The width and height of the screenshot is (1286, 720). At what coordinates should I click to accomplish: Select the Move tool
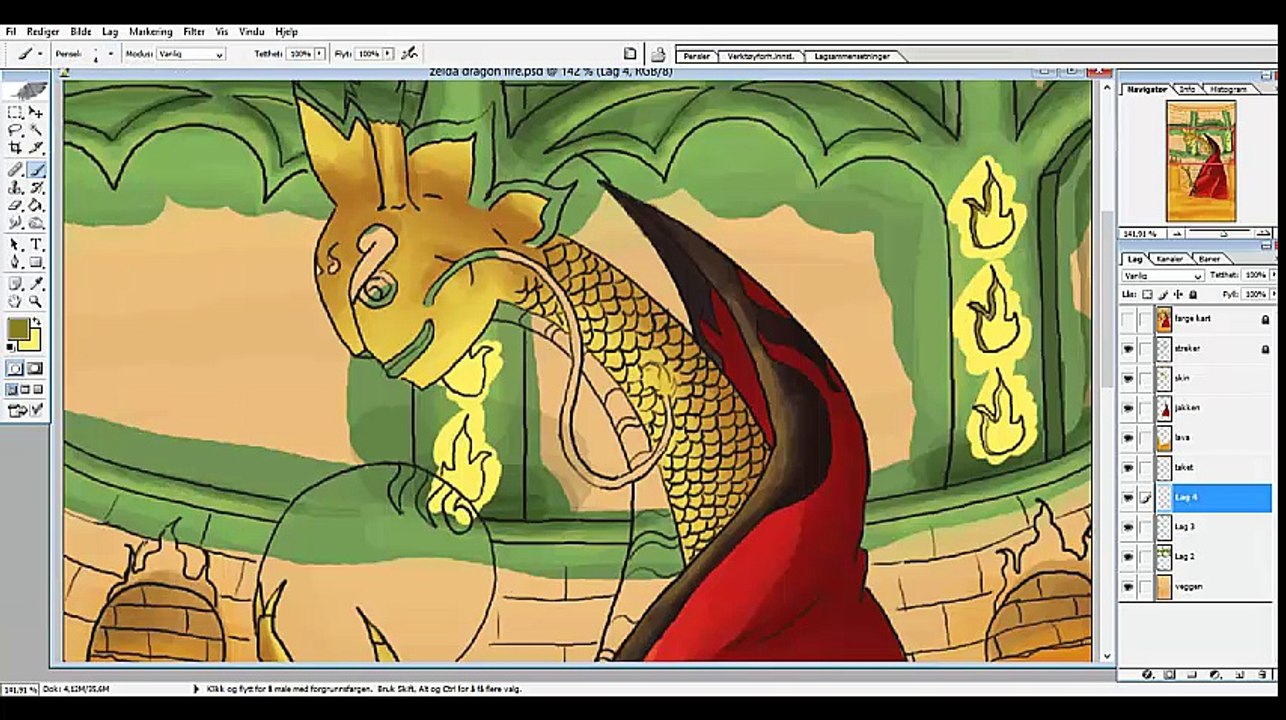pyautogui.click(x=36, y=113)
